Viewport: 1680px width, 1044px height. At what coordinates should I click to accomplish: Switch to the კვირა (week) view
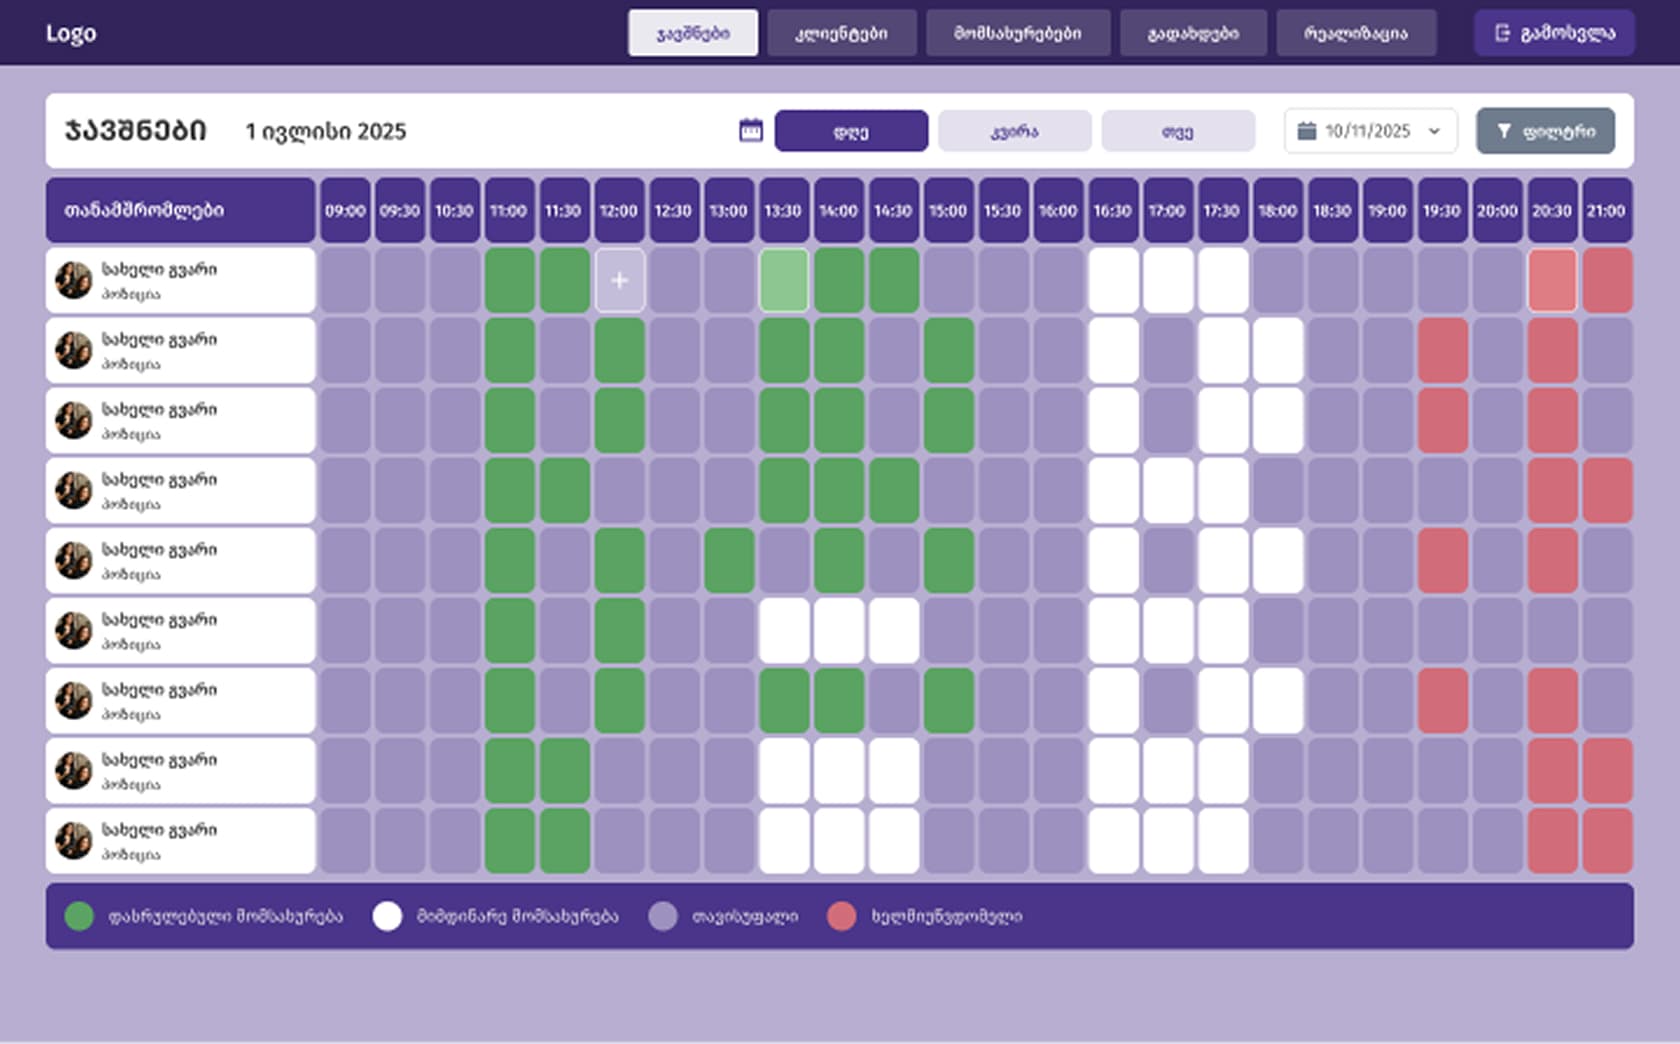(1014, 131)
